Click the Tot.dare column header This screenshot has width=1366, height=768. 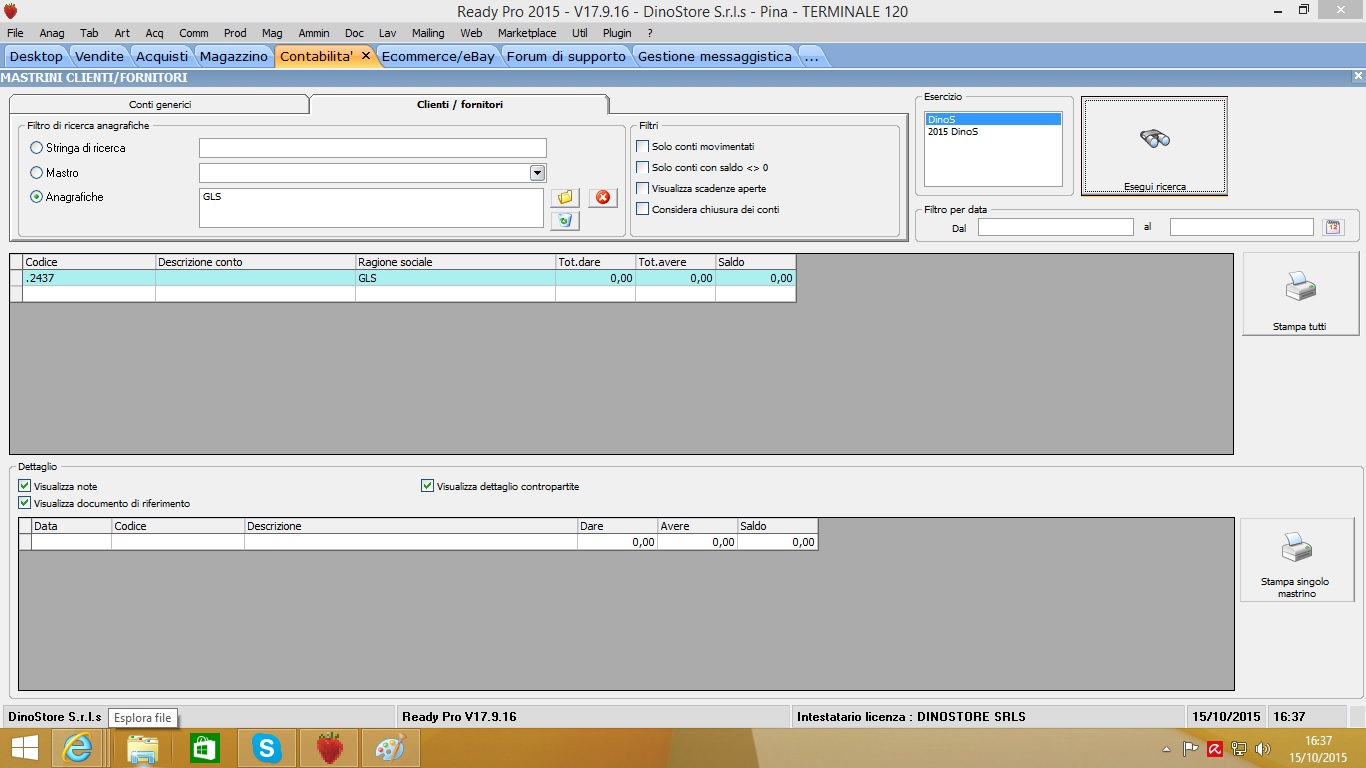pyautogui.click(x=595, y=262)
